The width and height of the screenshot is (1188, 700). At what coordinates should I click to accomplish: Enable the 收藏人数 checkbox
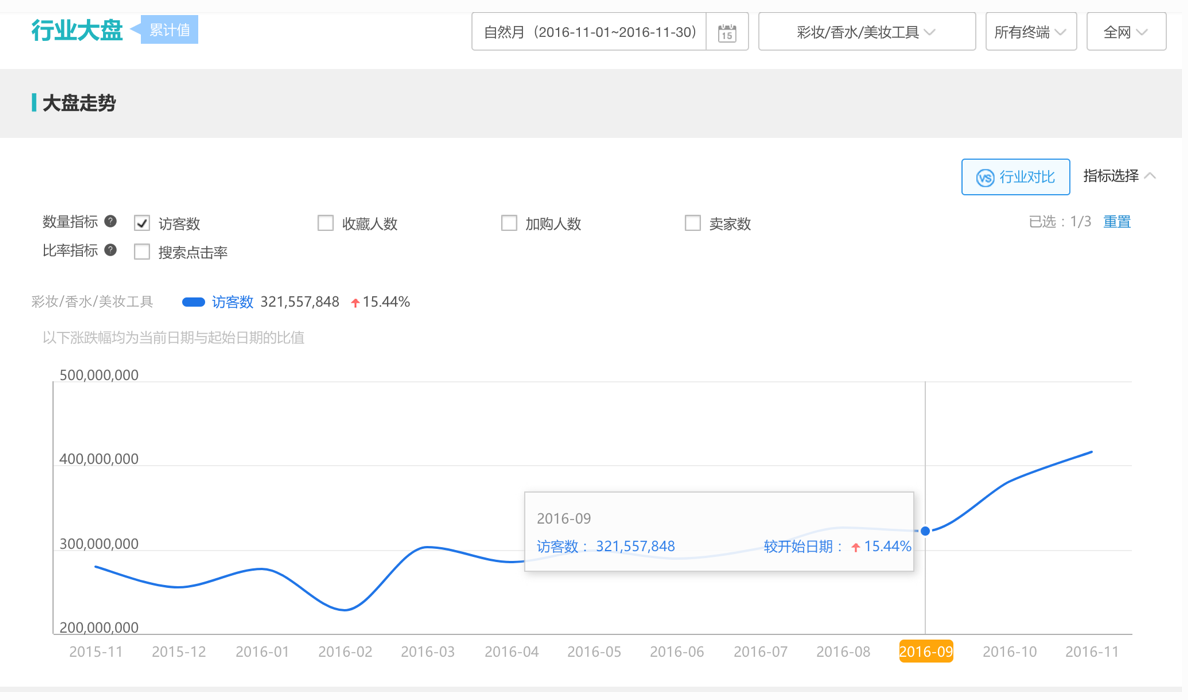click(x=325, y=223)
